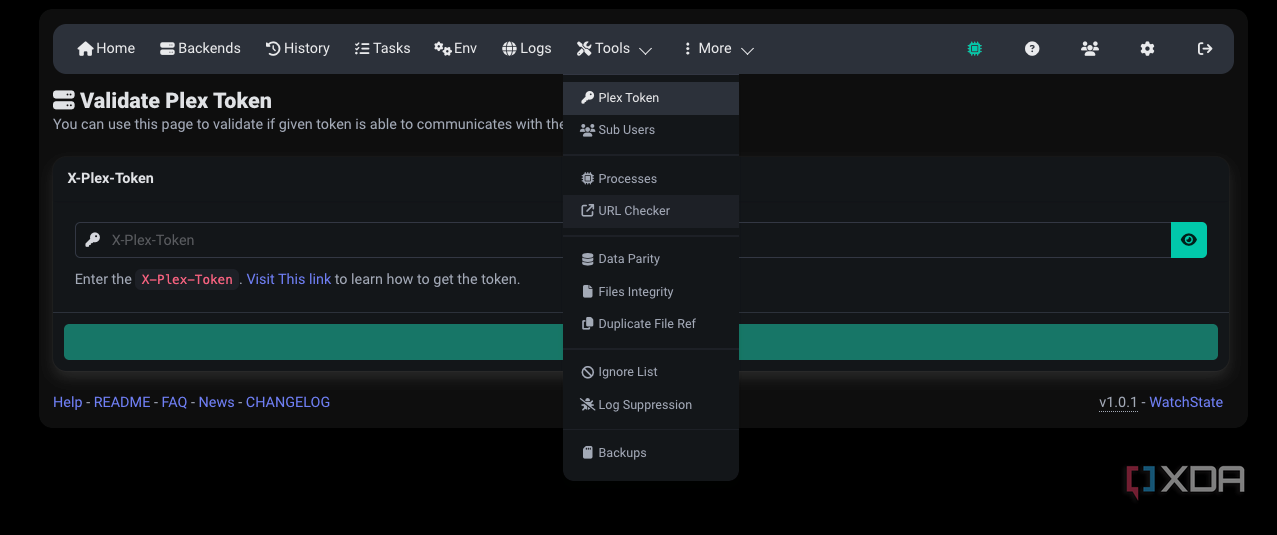Screen dimensions: 1277x535
Task: Open Ignore List from Tools menu
Action: click(651, 372)
